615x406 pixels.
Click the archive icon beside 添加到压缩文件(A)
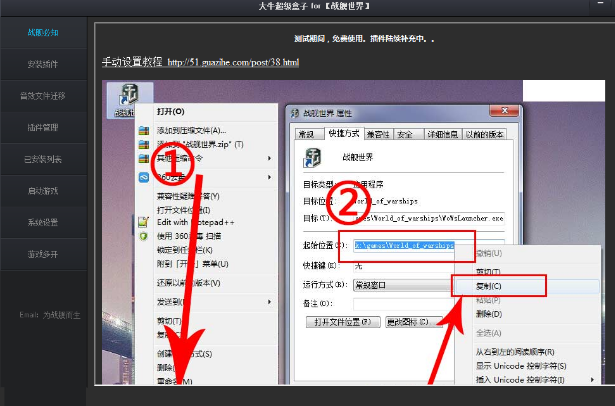(x=144, y=131)
